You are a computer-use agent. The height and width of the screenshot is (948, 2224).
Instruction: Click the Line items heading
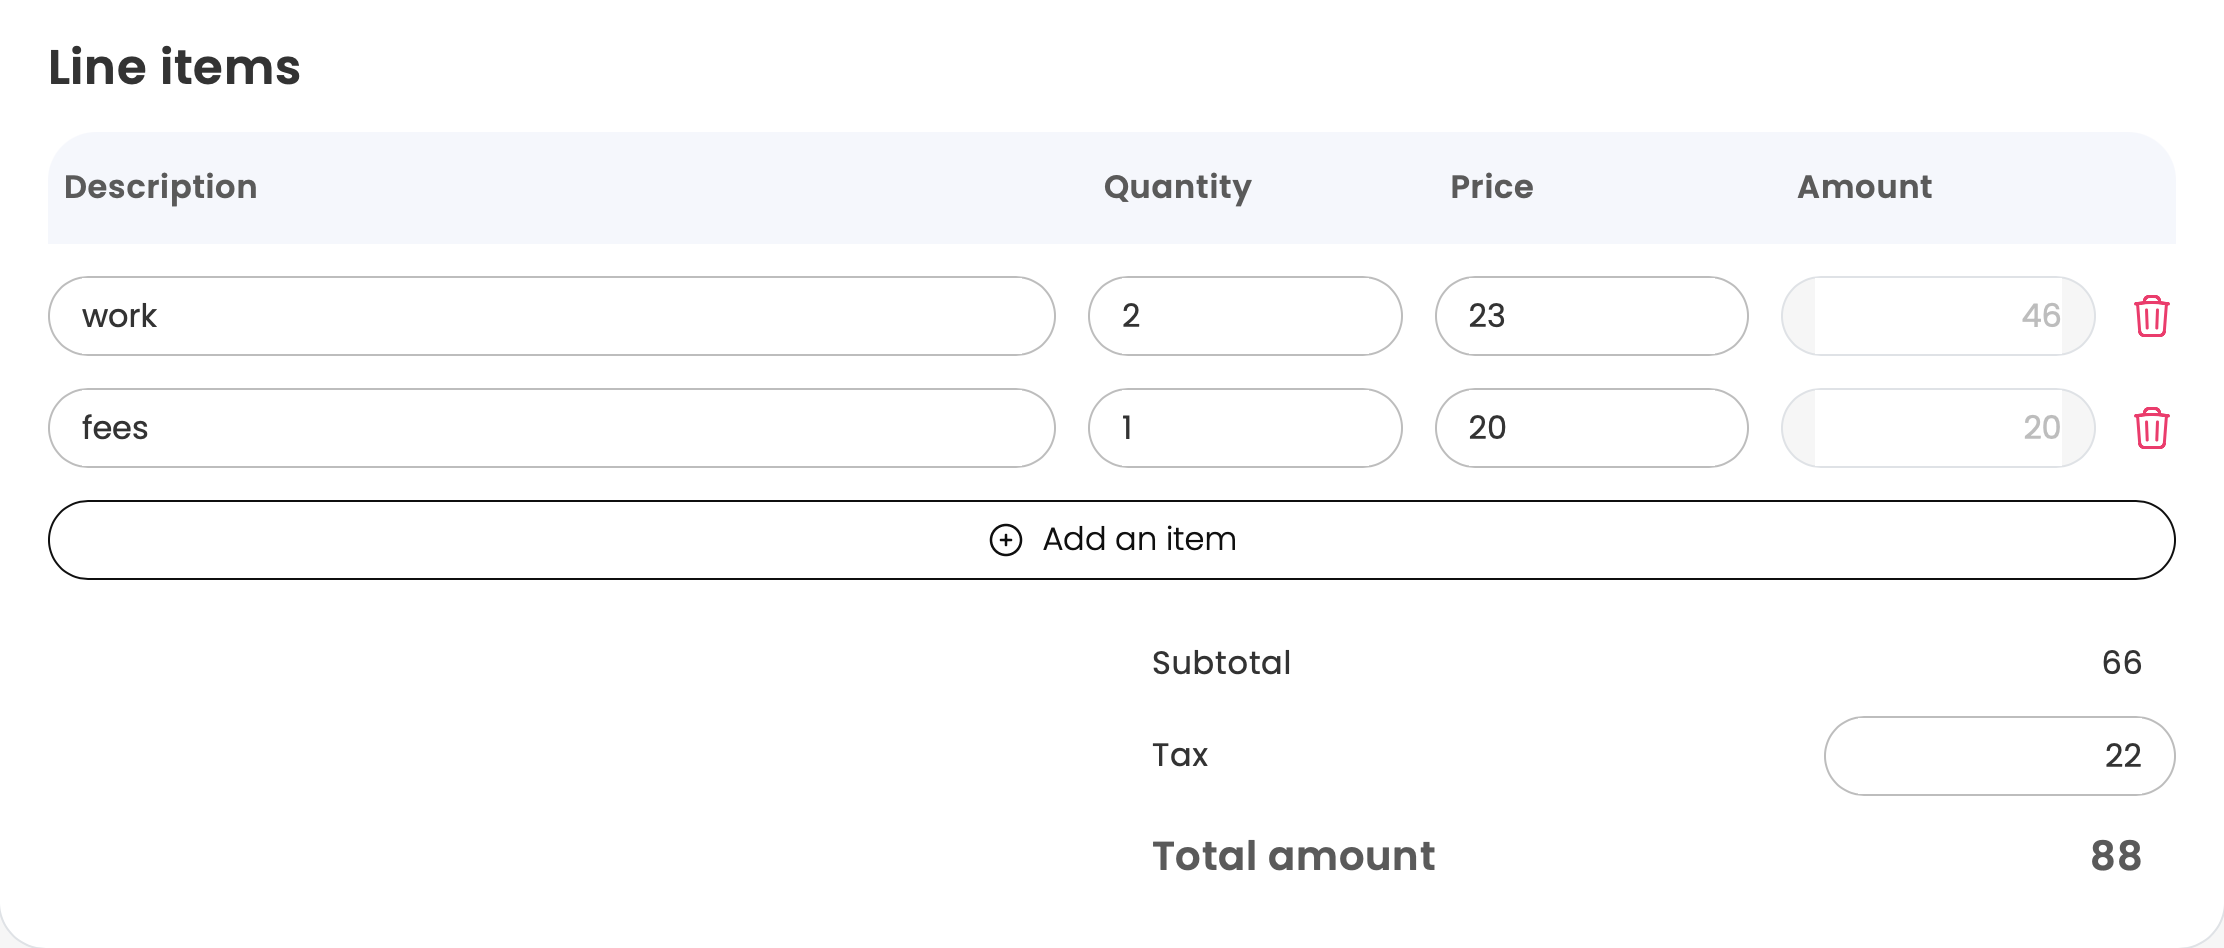coord(174,68)
